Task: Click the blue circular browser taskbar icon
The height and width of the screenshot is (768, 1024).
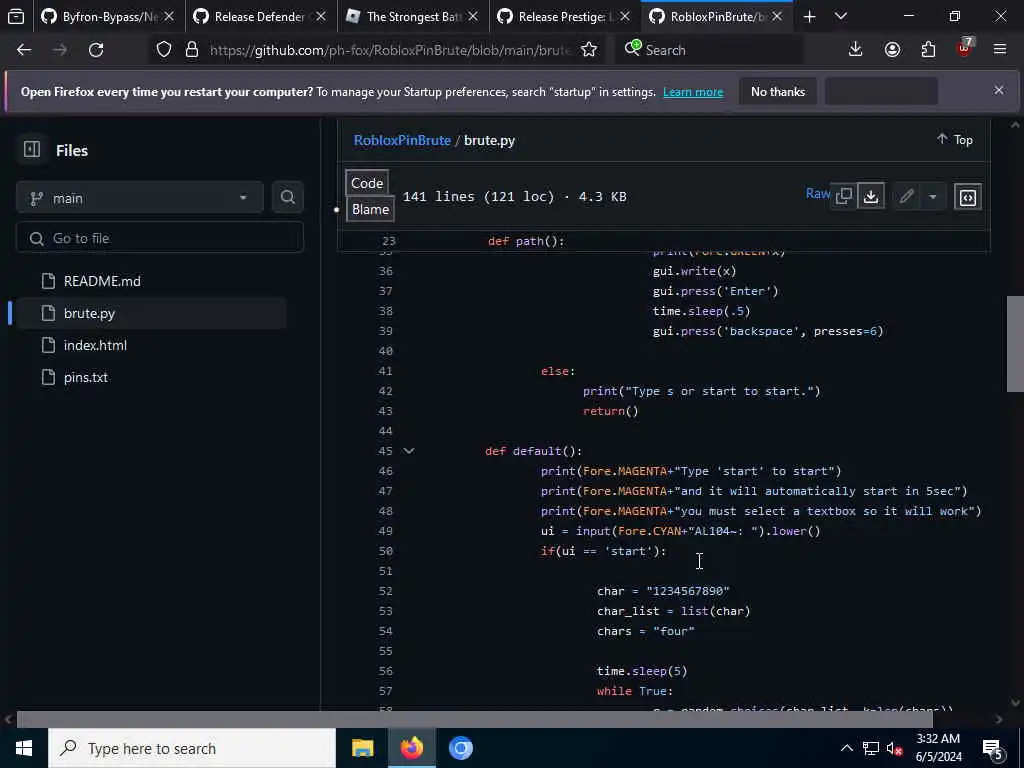Action: pos(460,748)
